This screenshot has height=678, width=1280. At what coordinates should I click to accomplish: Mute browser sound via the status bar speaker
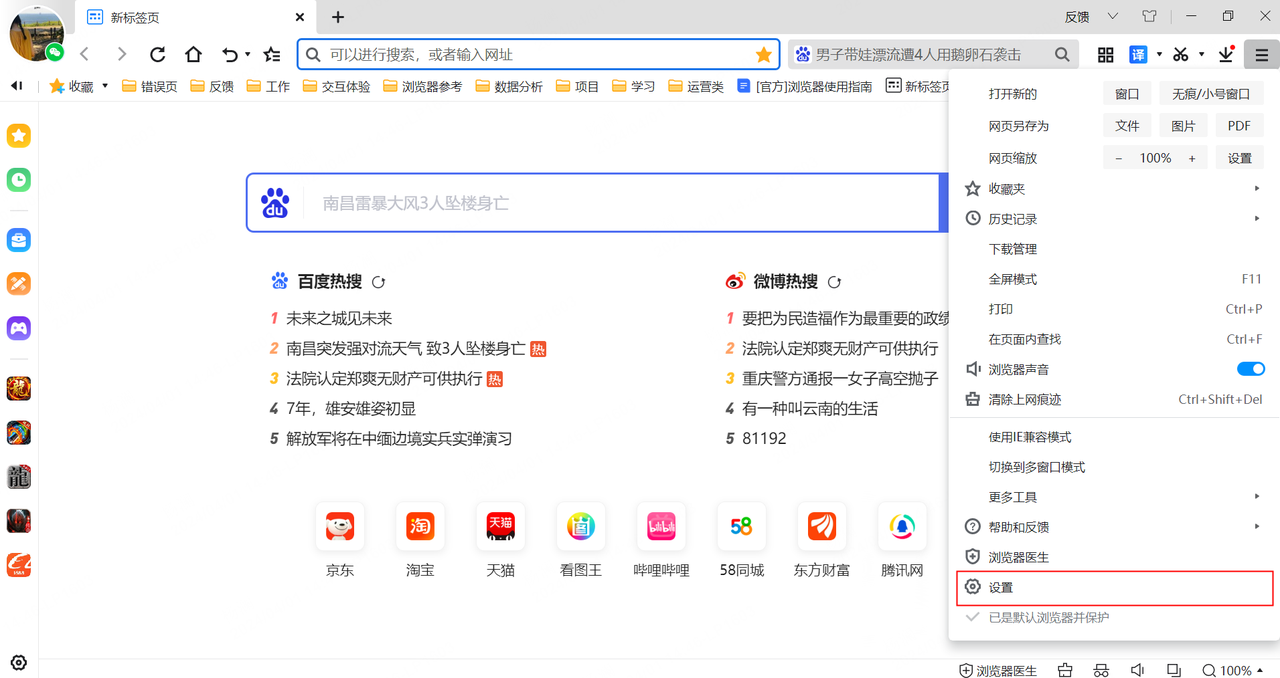(1137, 670)
